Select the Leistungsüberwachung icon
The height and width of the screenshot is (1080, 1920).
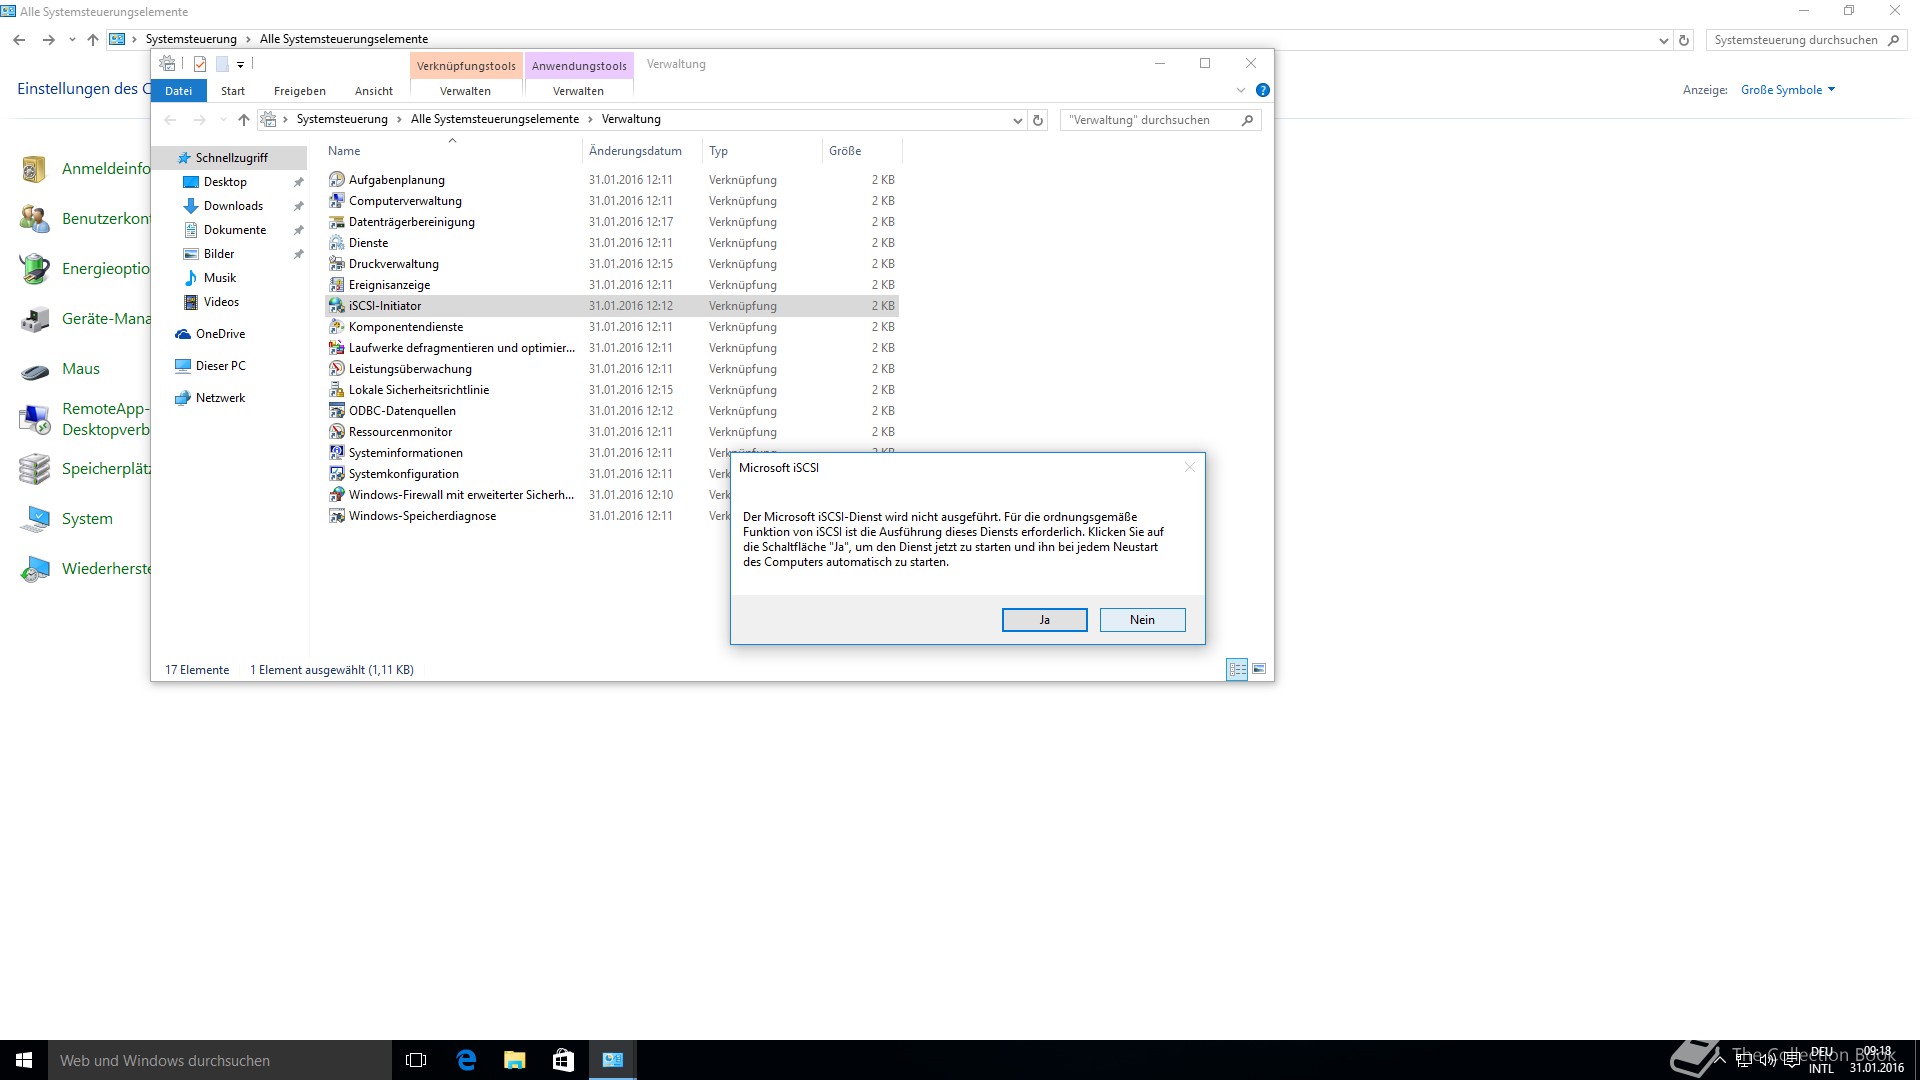point(337,369)
